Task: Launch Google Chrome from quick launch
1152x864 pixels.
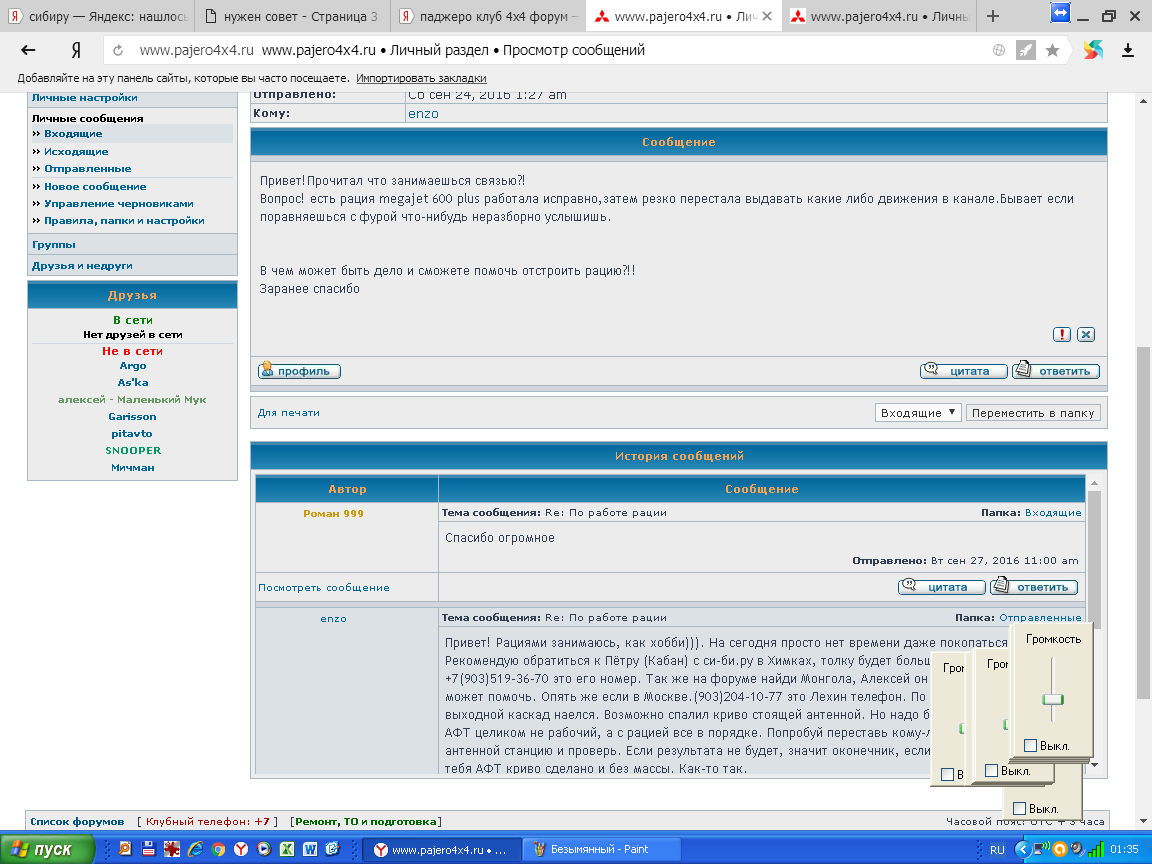Action: click(x=218, y=849)
